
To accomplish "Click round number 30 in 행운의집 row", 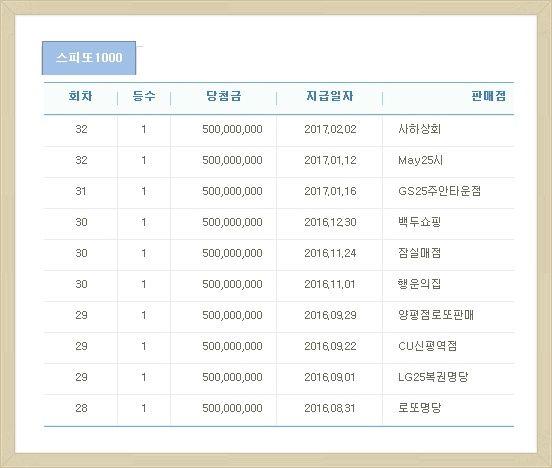I will 81,284.
